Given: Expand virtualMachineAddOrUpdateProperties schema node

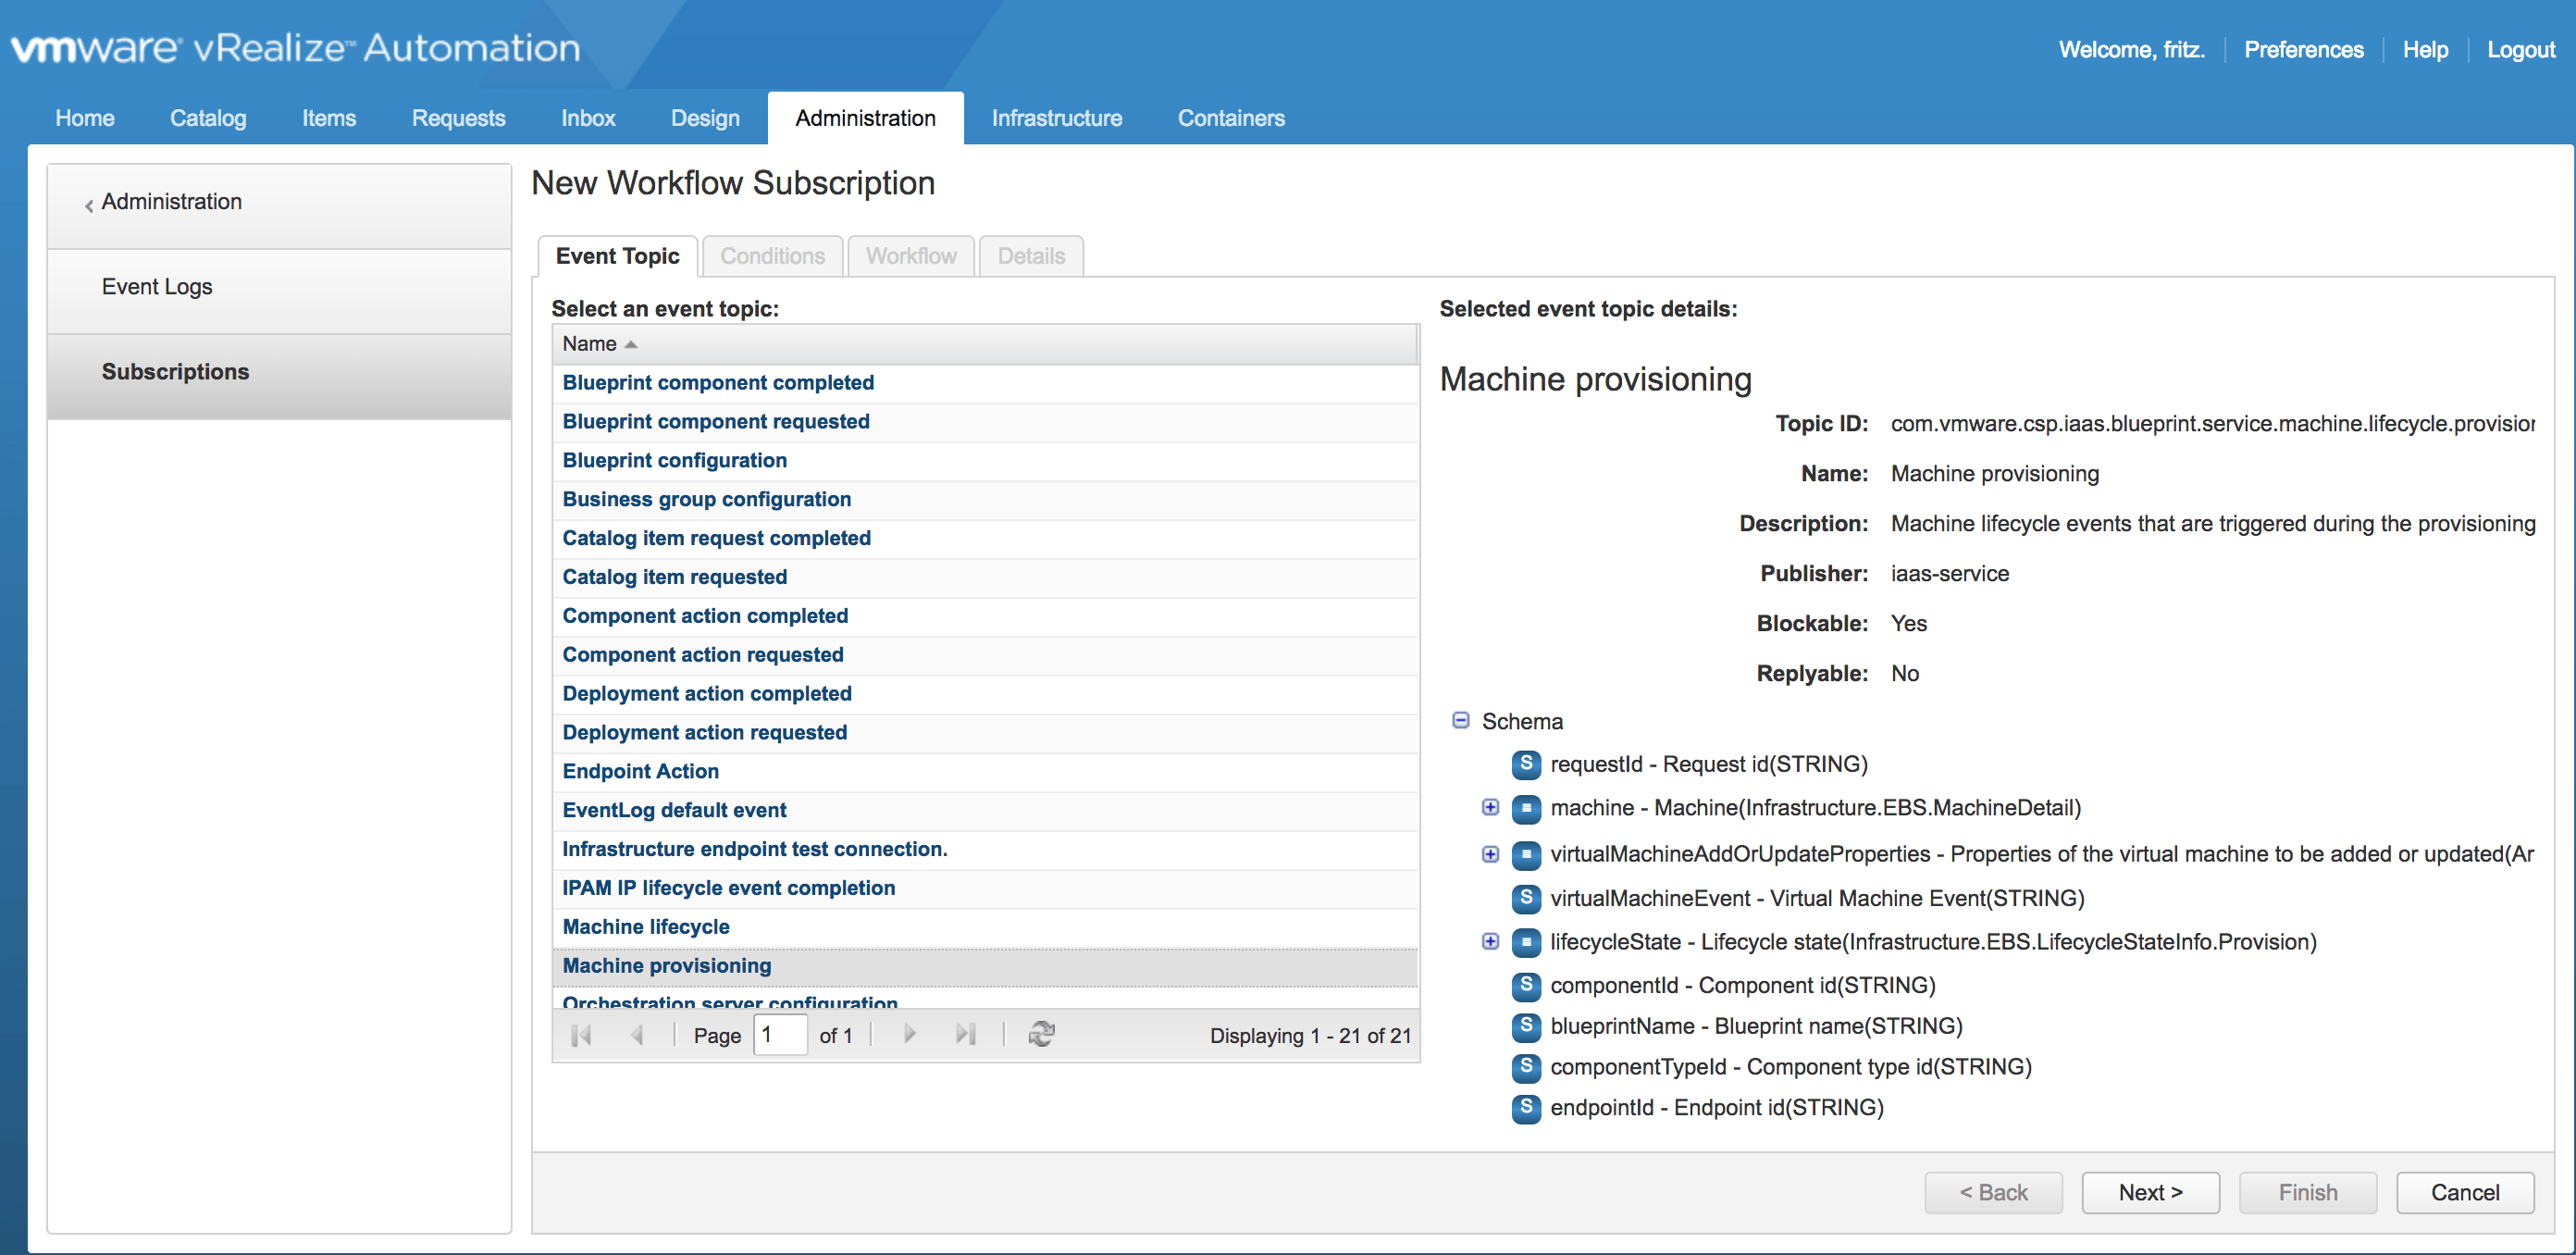Looking at the screenshot, I should click(1490, 853).
